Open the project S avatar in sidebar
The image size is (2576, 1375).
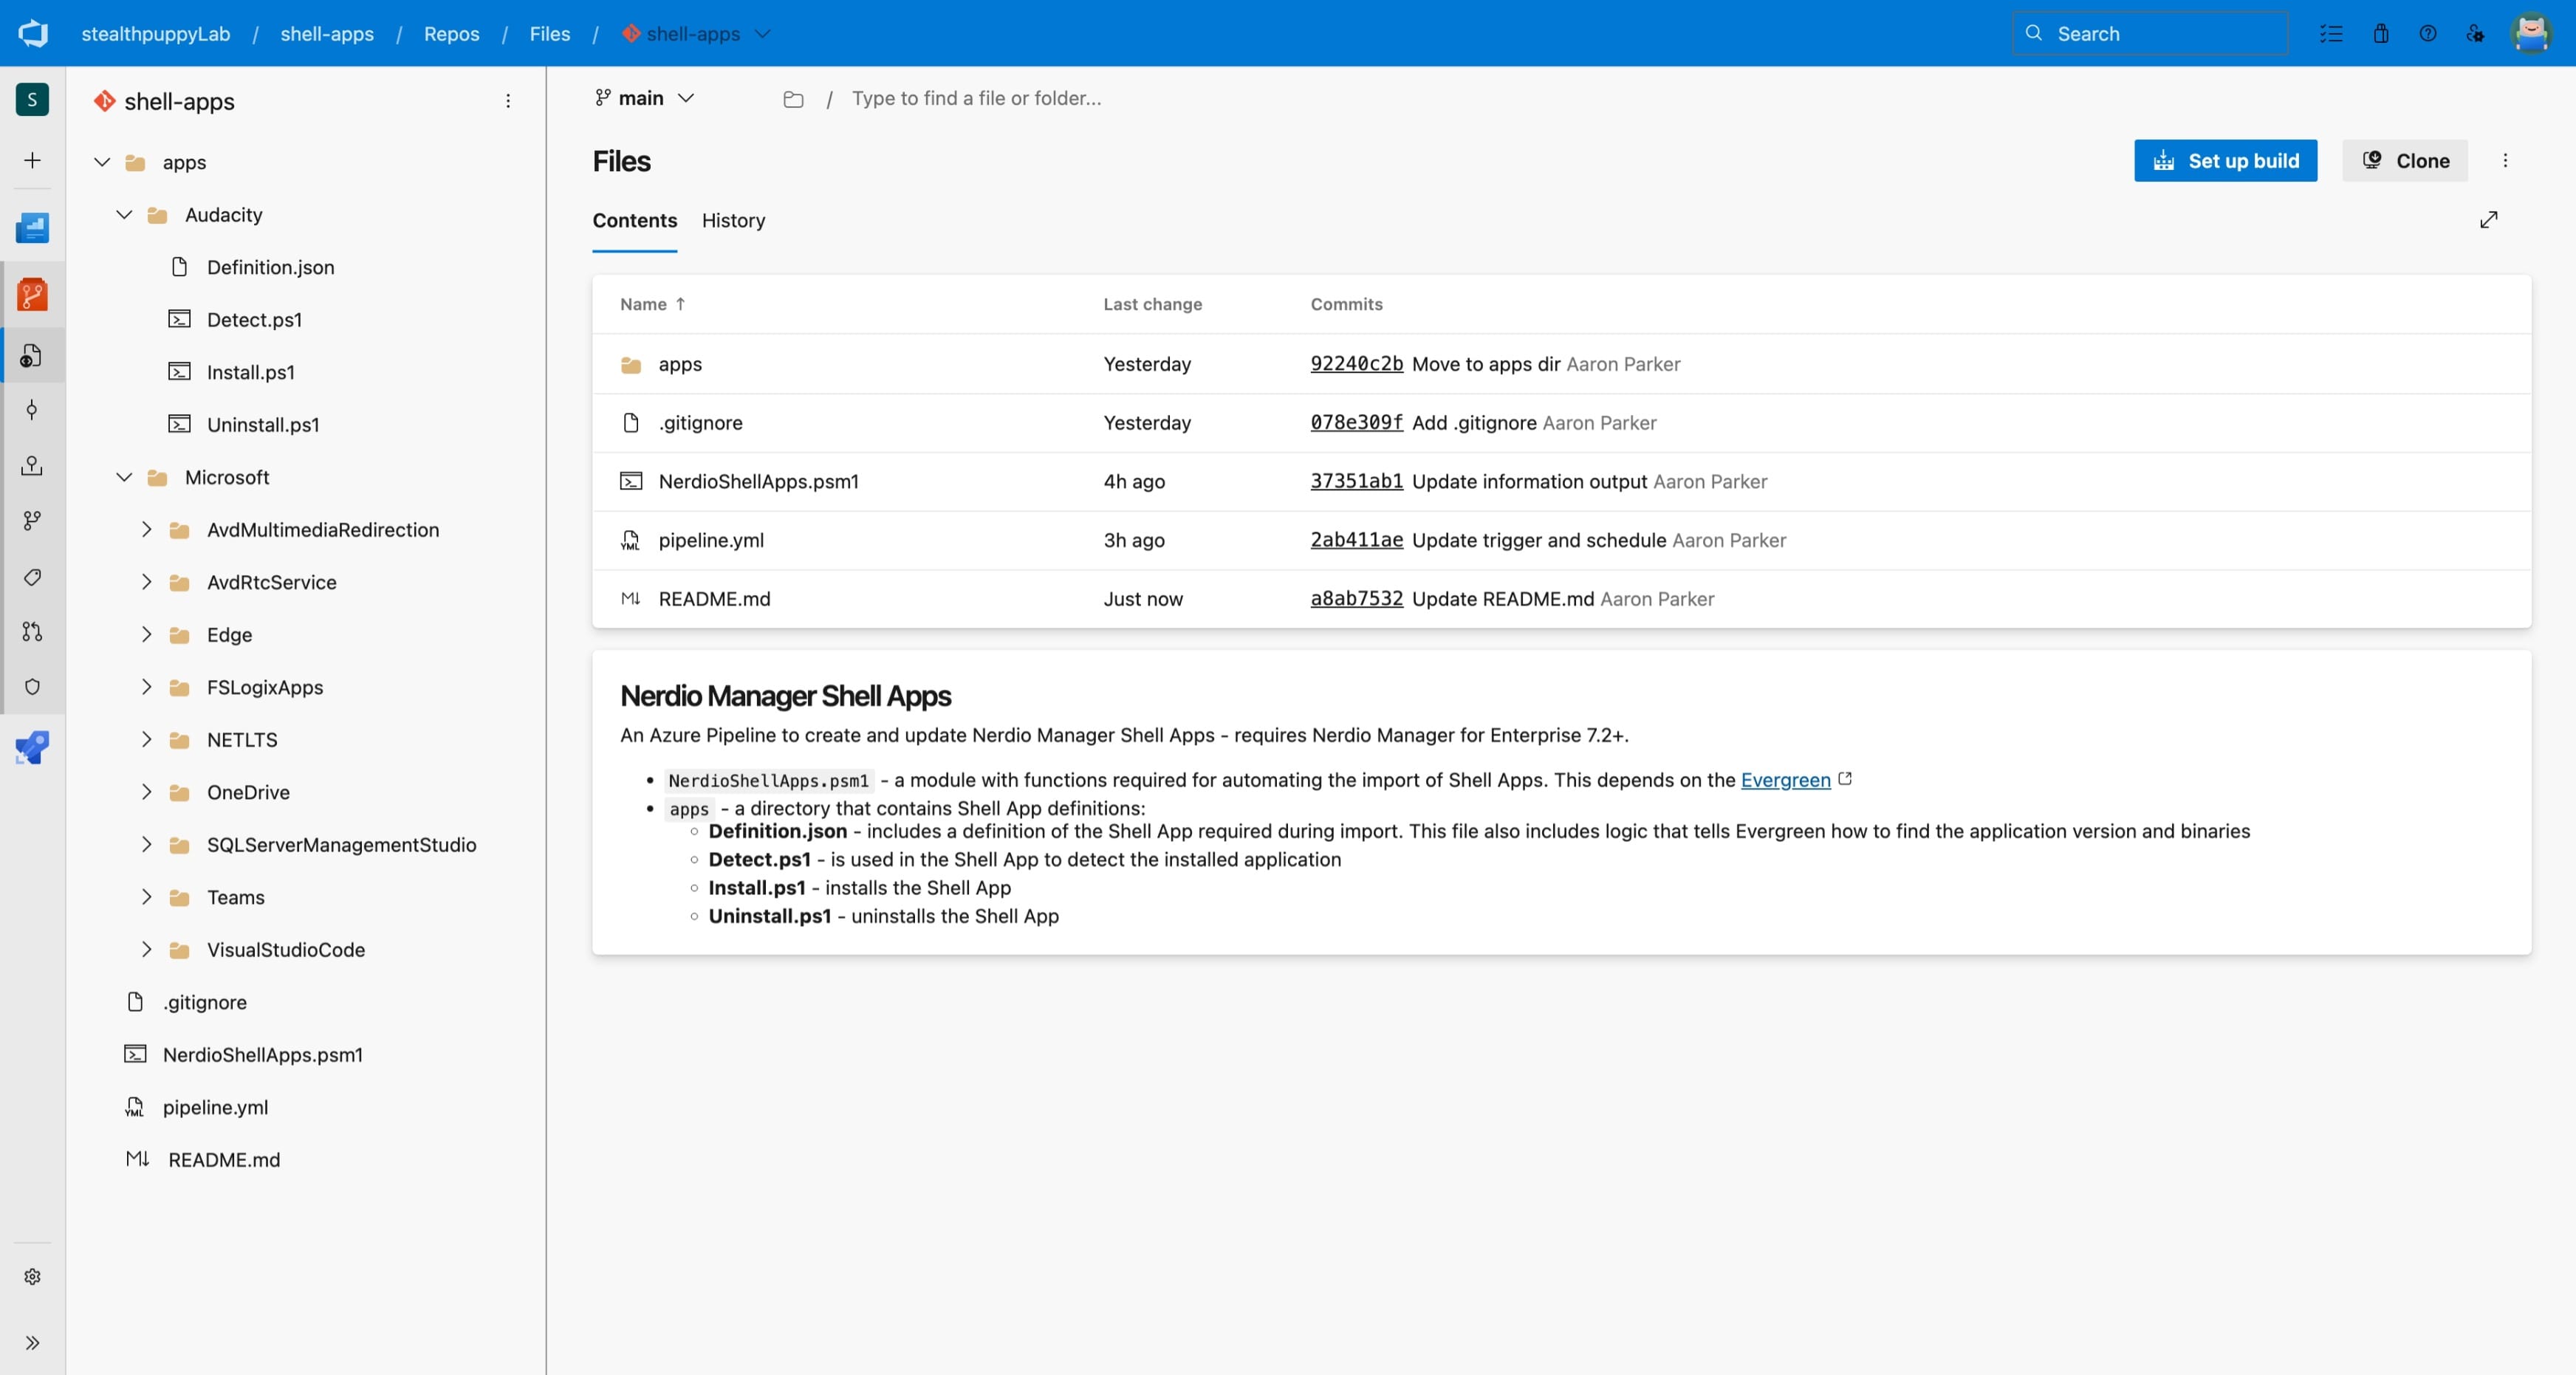[32, 99]
